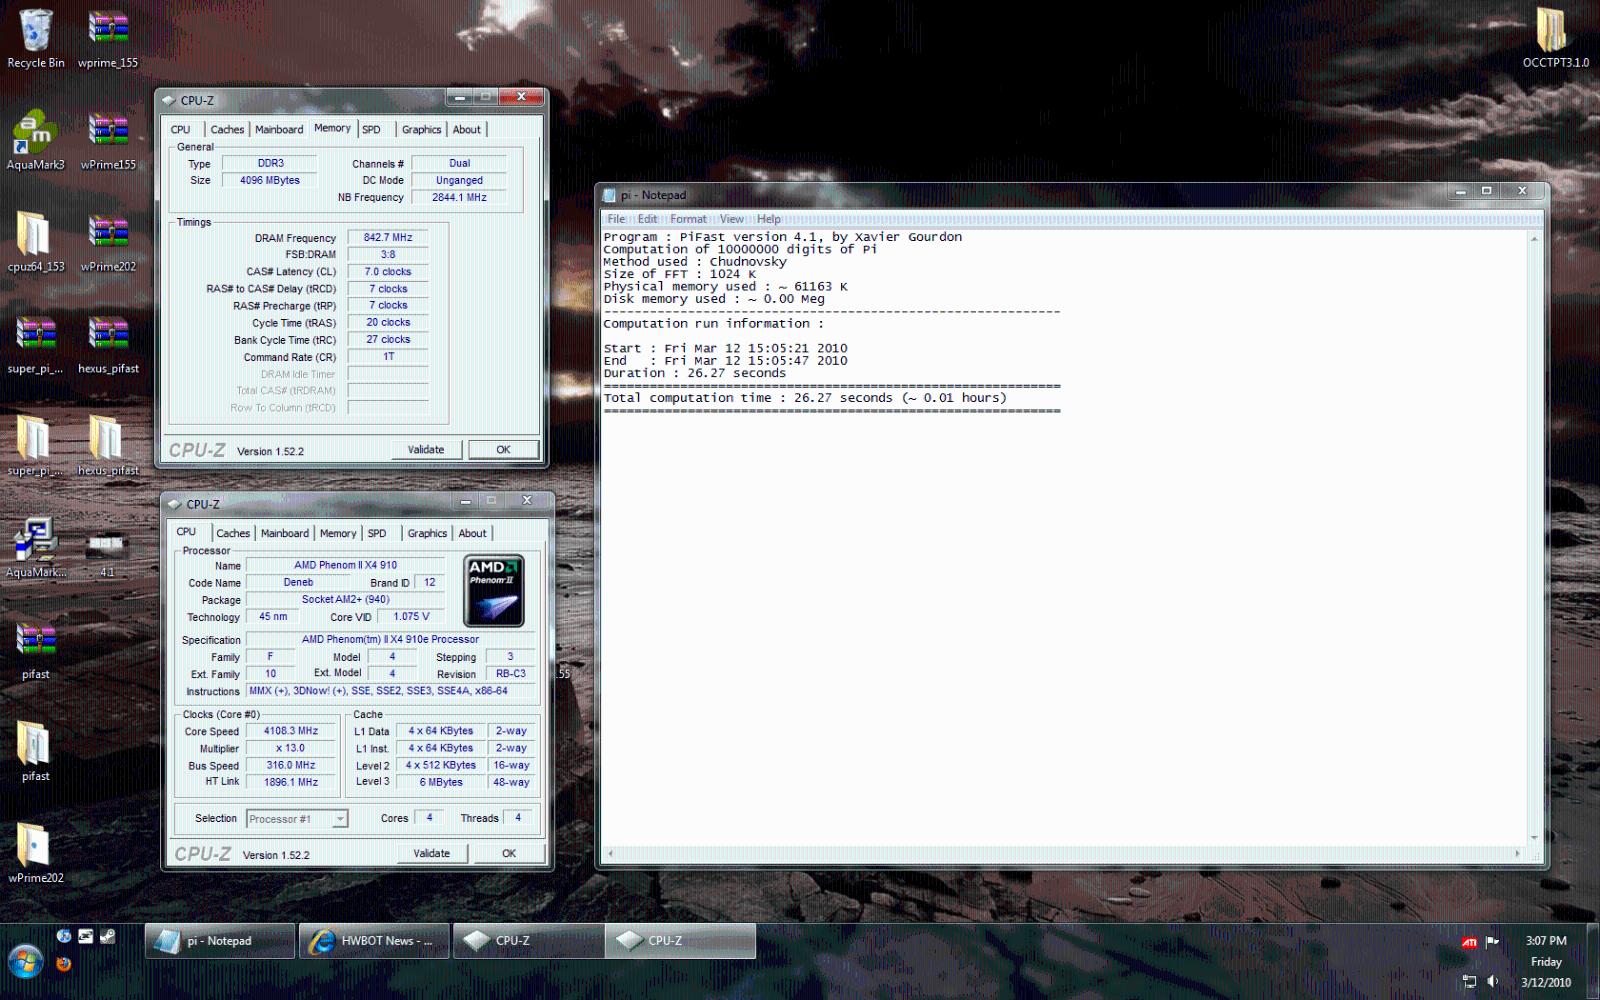Select the SPD tab in the CPU-Z Timings window
Image resolution: width=1600 pixels, height=1000 pixels.
[371, 130]
